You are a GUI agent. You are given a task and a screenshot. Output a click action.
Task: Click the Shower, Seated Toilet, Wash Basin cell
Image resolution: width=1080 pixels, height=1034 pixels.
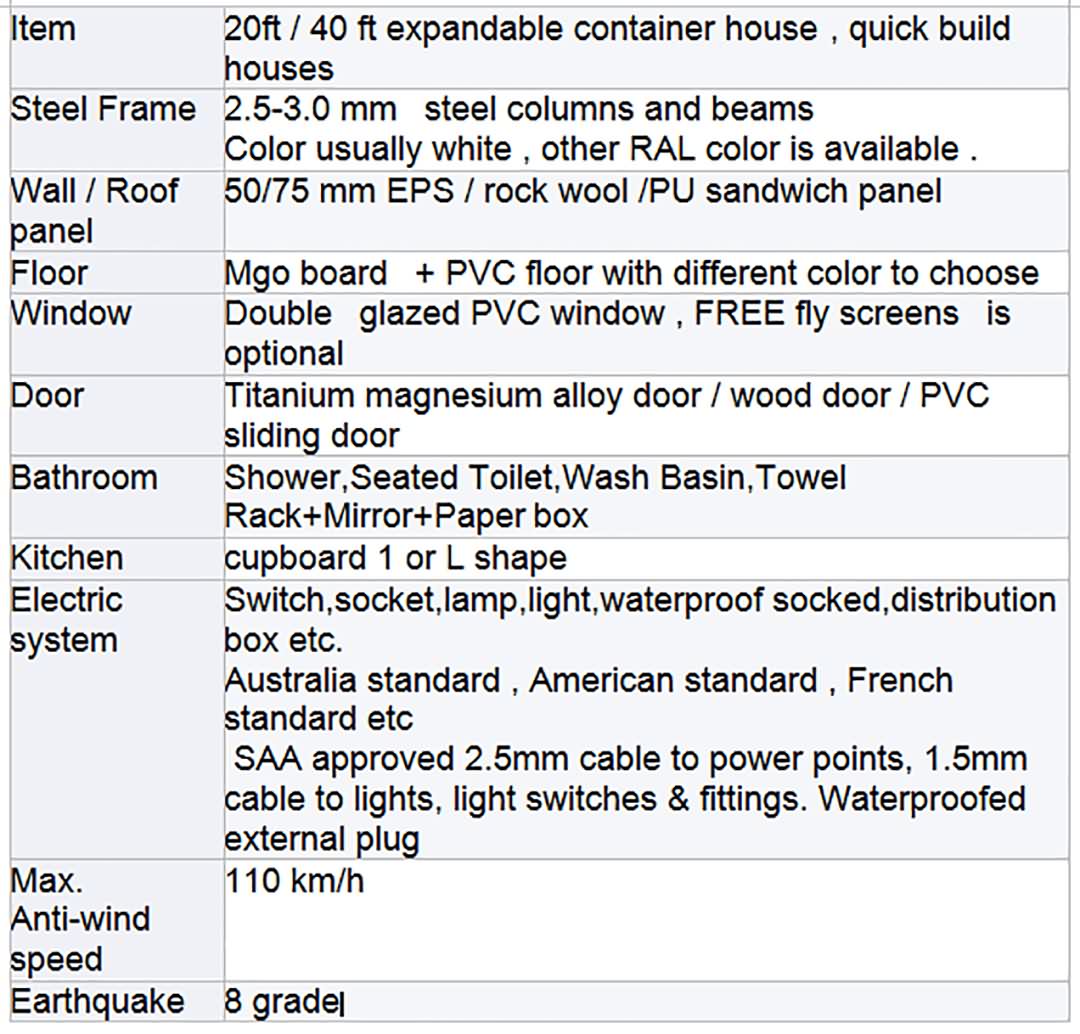535,496
